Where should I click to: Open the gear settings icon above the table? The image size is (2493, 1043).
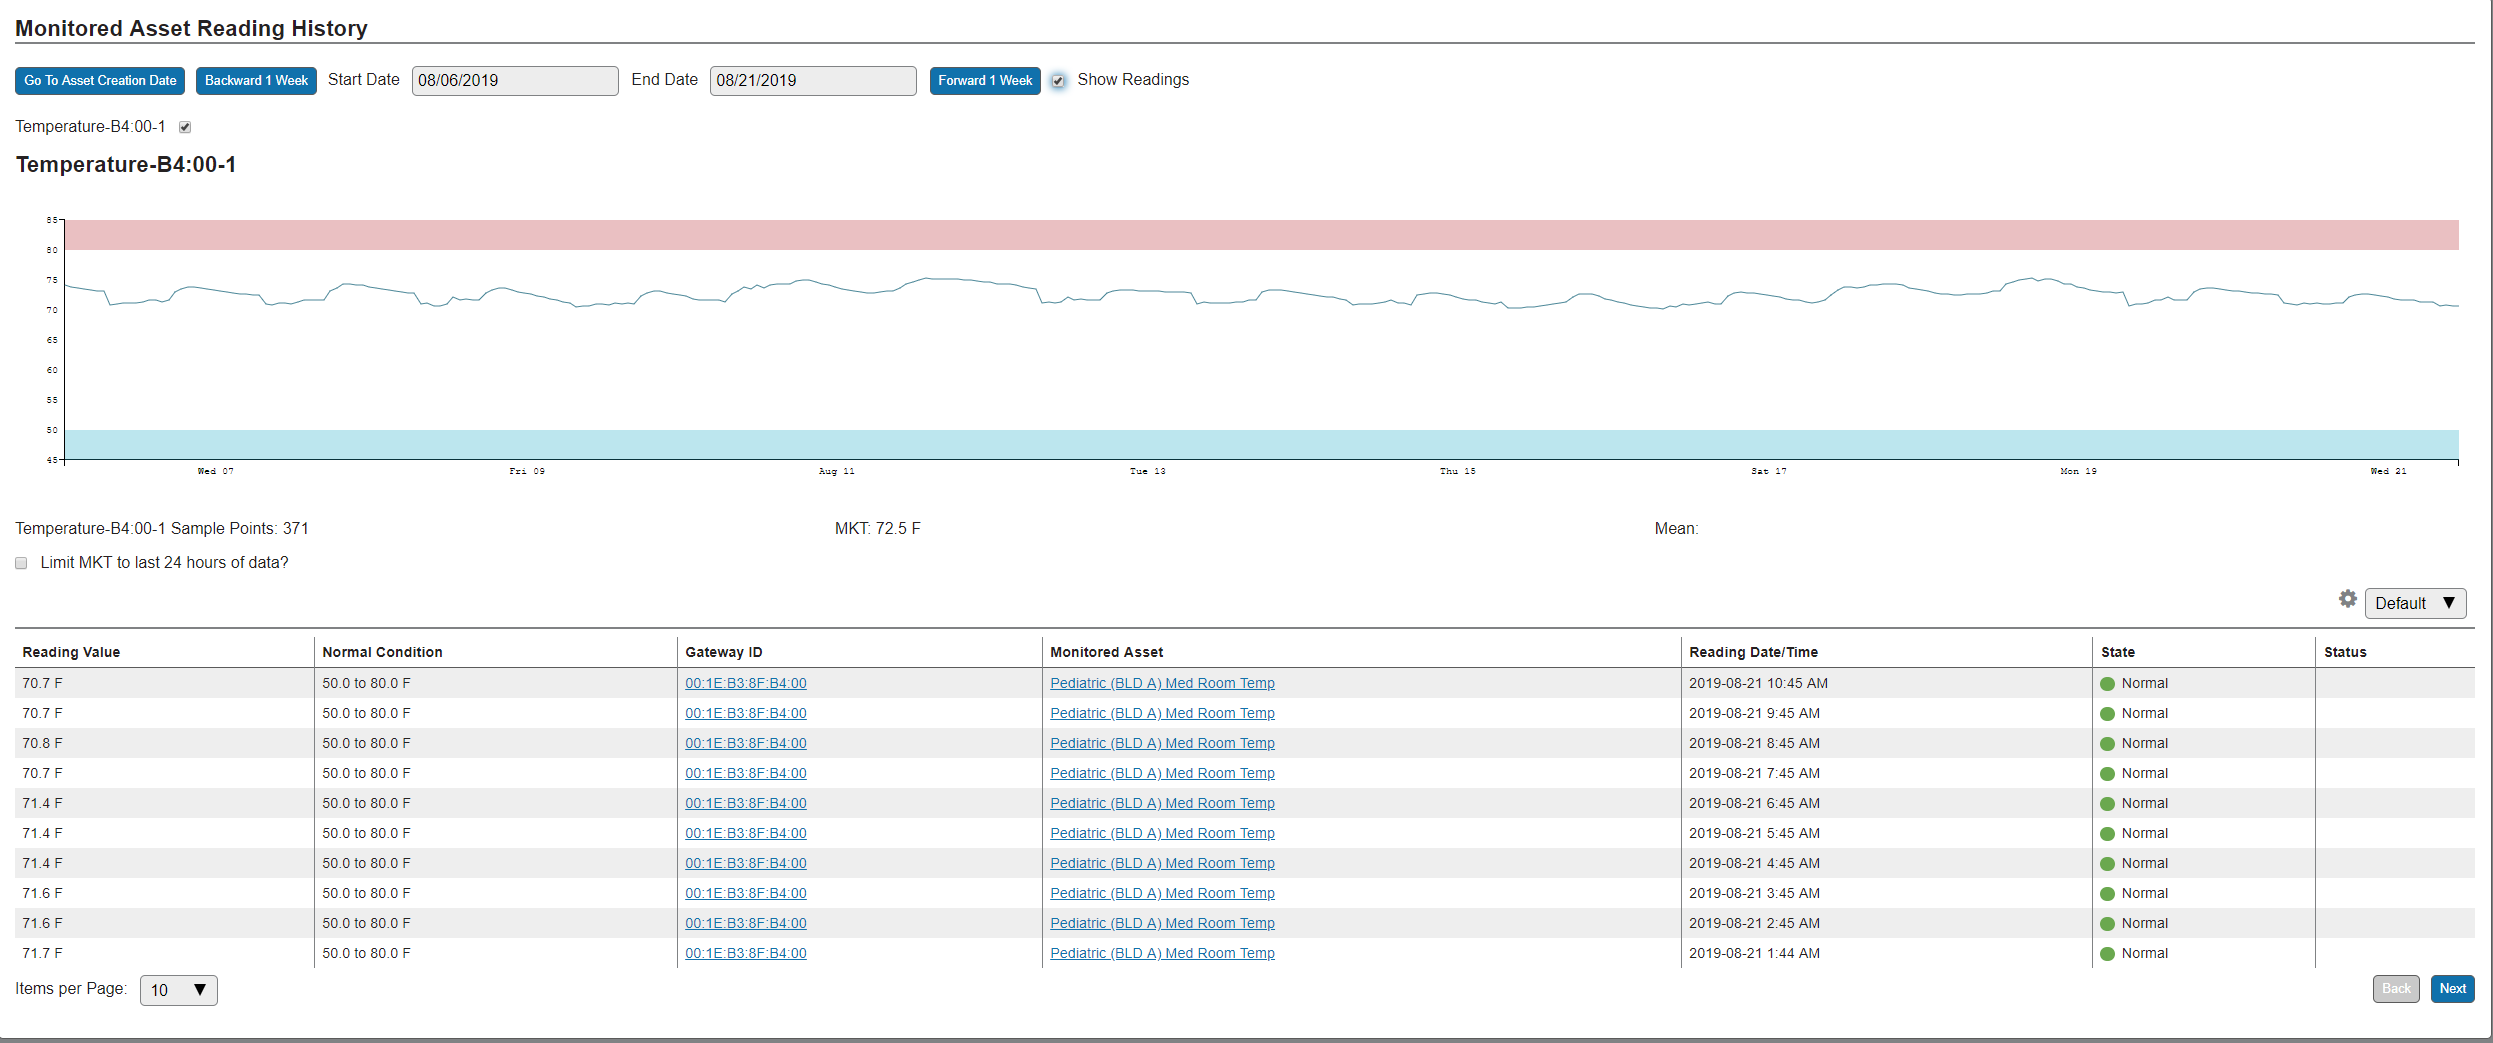tap(2347, 599)
